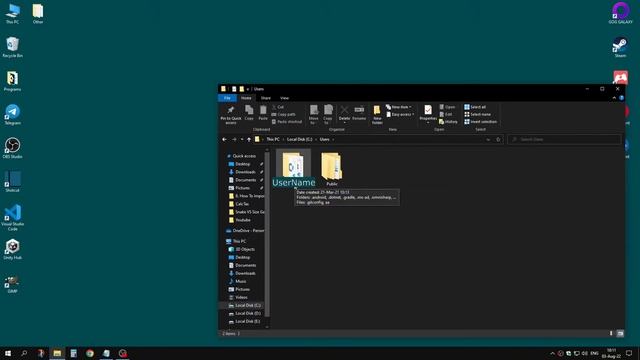
Task: Open the Recycle Bin on the desktop
Action: 12,47
